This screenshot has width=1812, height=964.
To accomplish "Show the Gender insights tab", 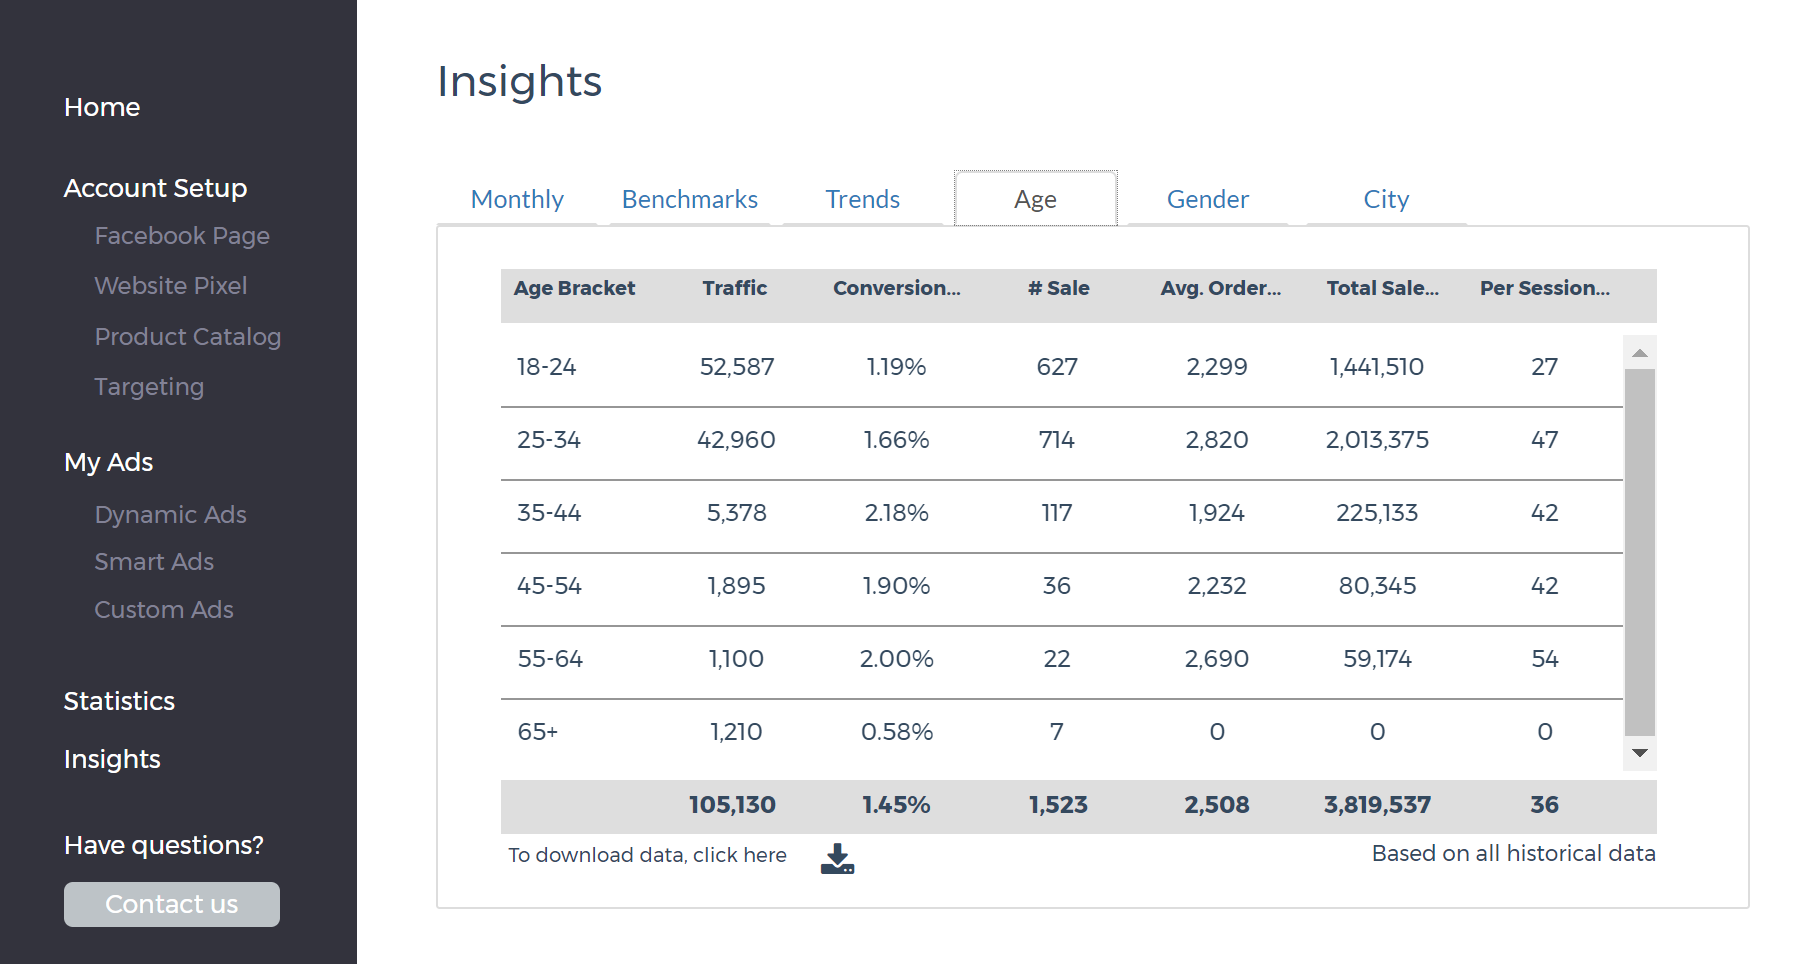I will tap(1207, 199).
